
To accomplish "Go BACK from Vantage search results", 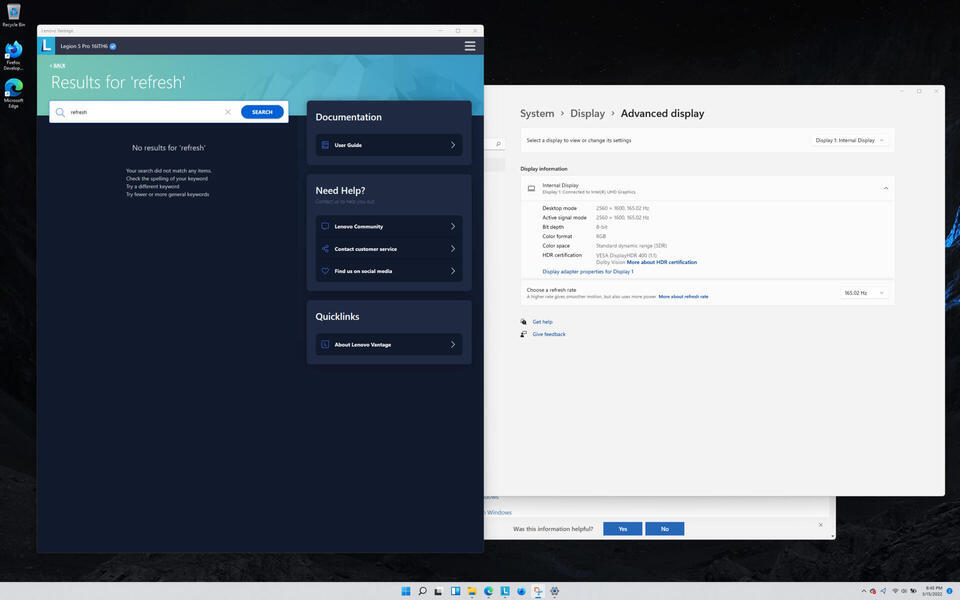I will point(58,66).
